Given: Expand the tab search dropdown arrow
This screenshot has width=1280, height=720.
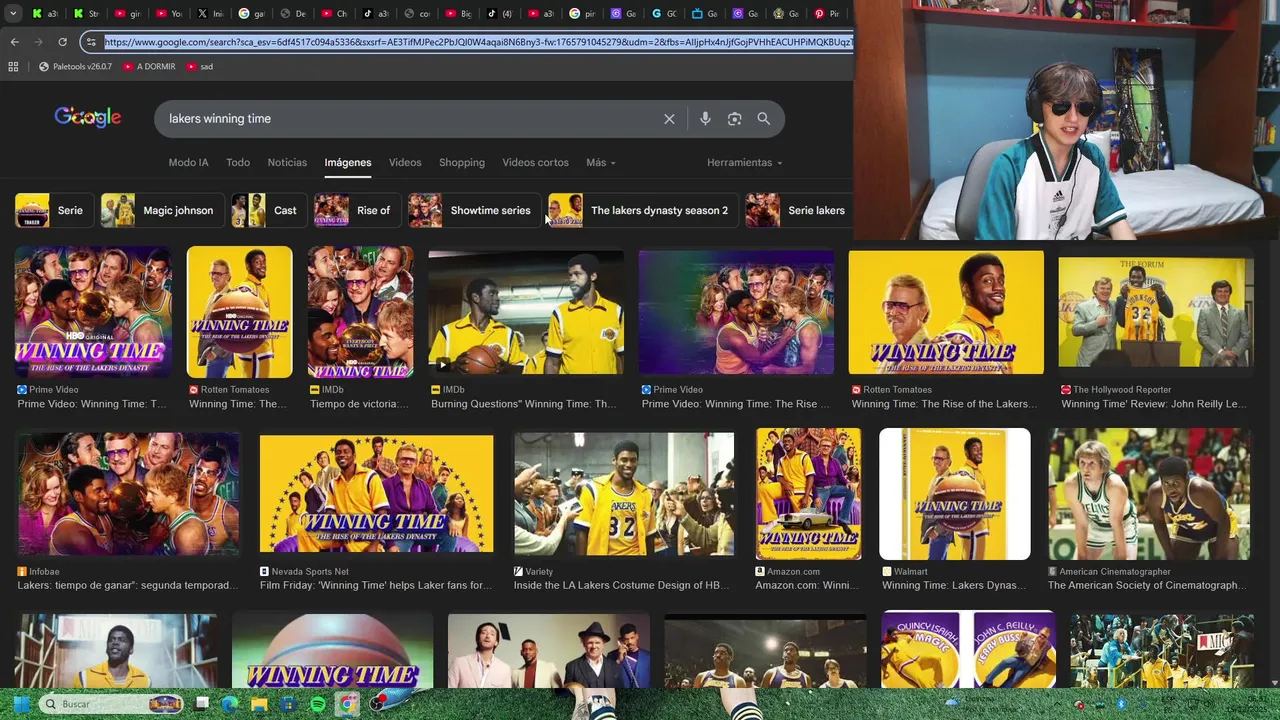Looking at the screenshot, I should point(13,14).
